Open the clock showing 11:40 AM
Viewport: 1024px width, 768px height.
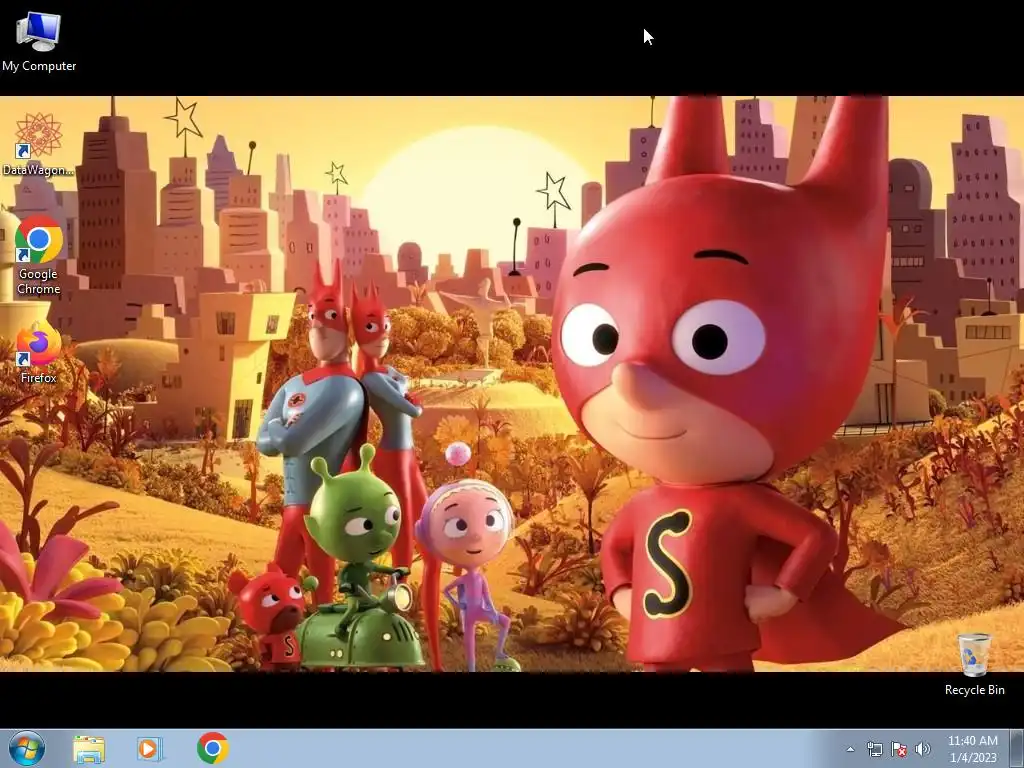point(972,749)
